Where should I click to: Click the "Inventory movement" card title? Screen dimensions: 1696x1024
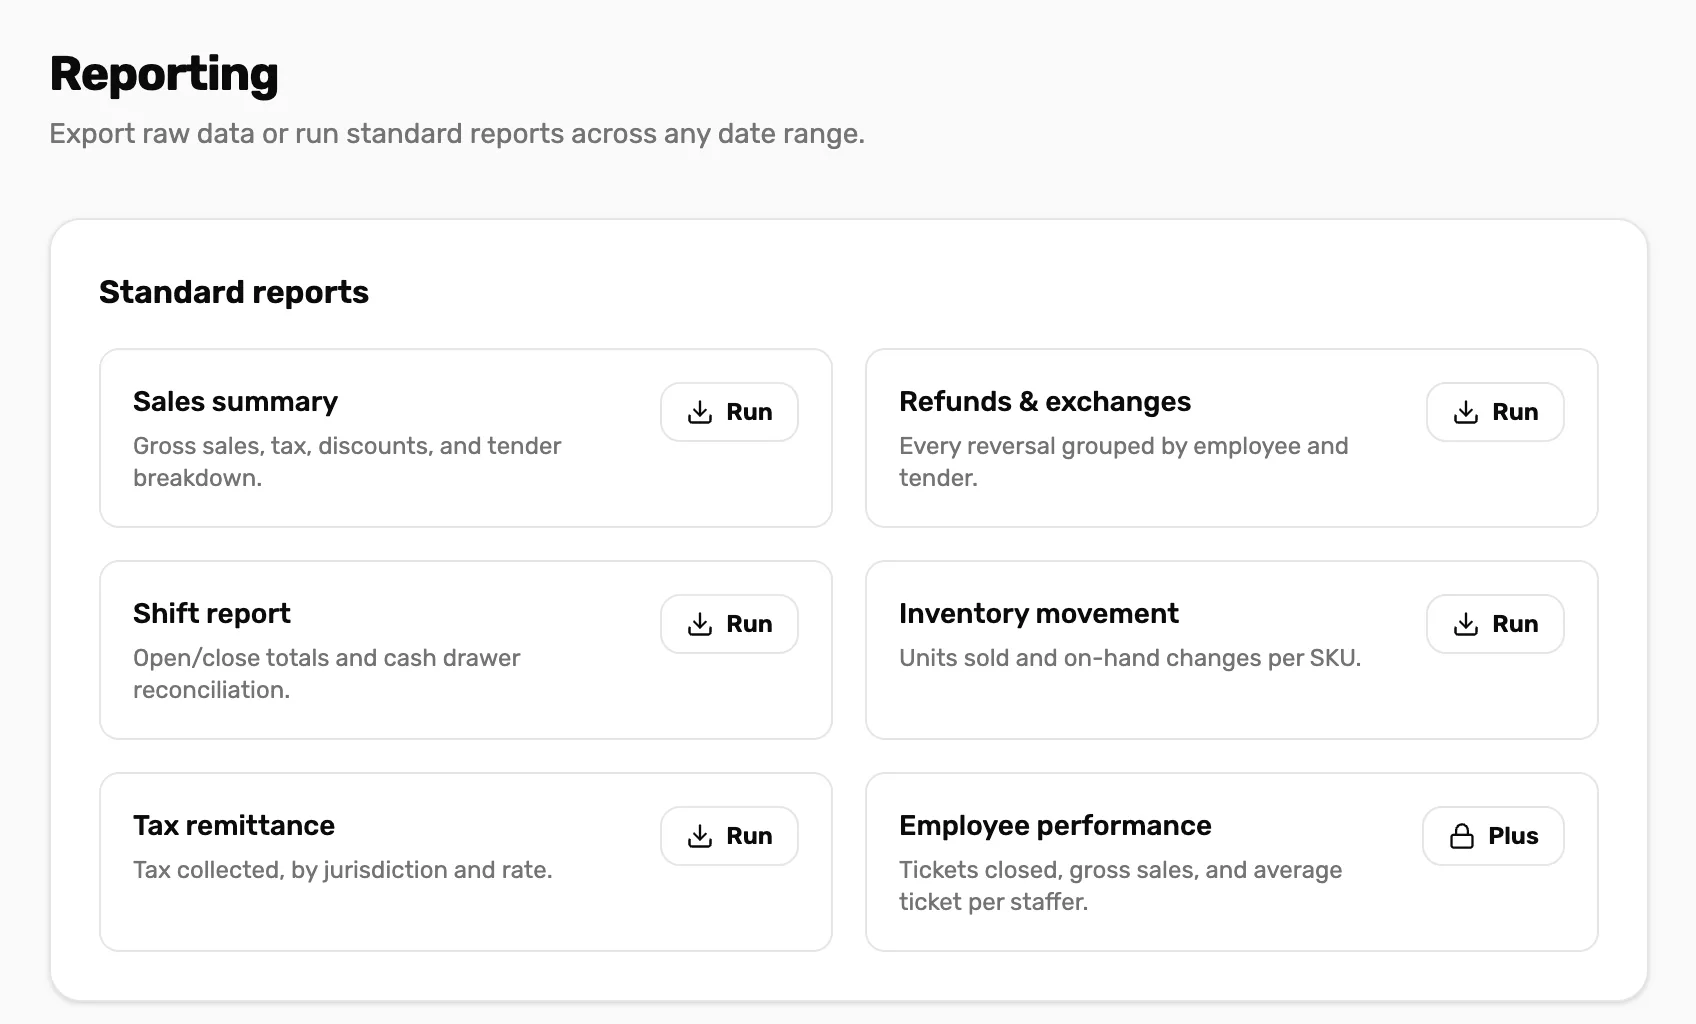click(x=1039, y=613)
